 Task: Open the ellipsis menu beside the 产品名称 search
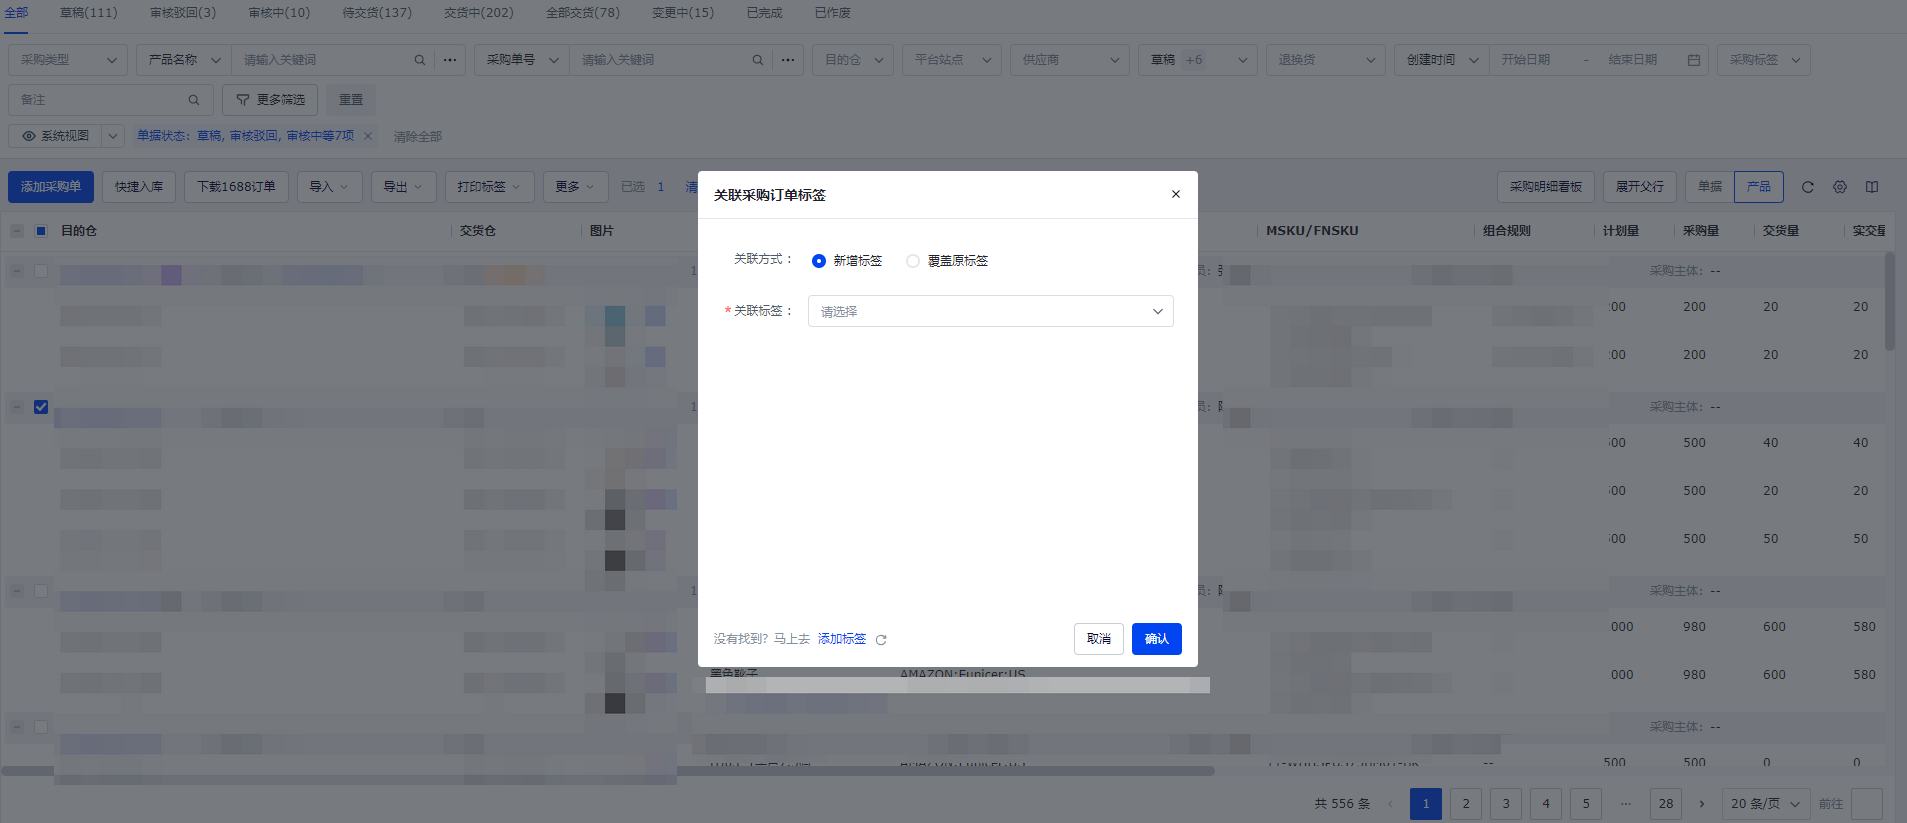(450, 60)
